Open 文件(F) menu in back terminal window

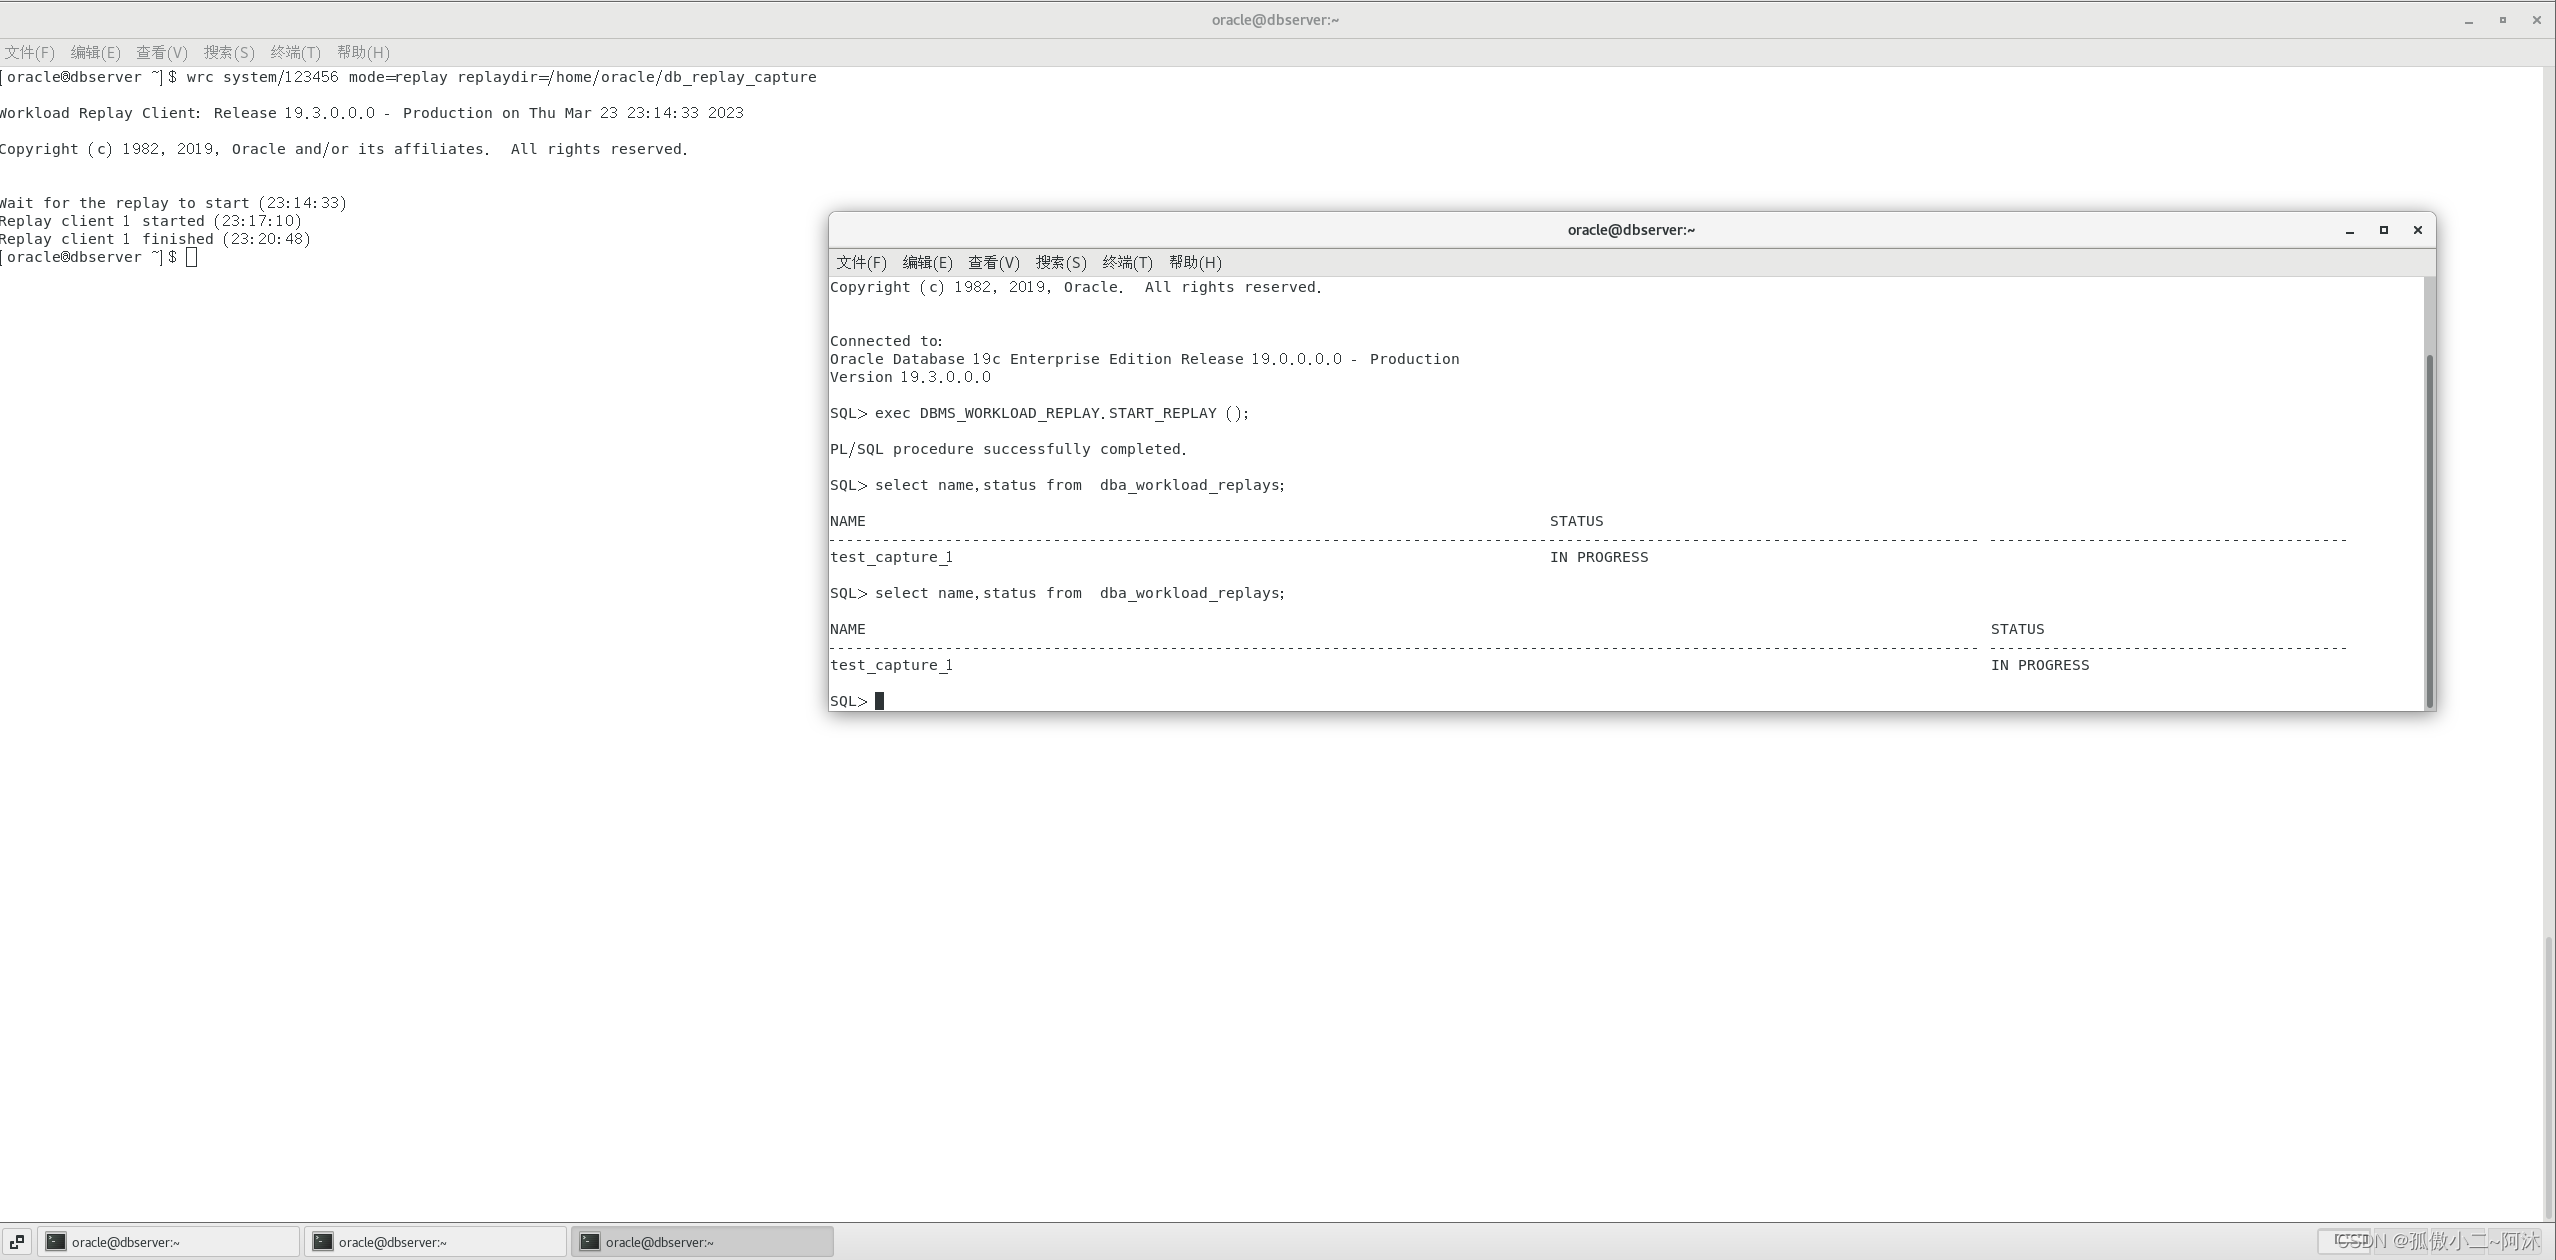(x=29, y=52)
